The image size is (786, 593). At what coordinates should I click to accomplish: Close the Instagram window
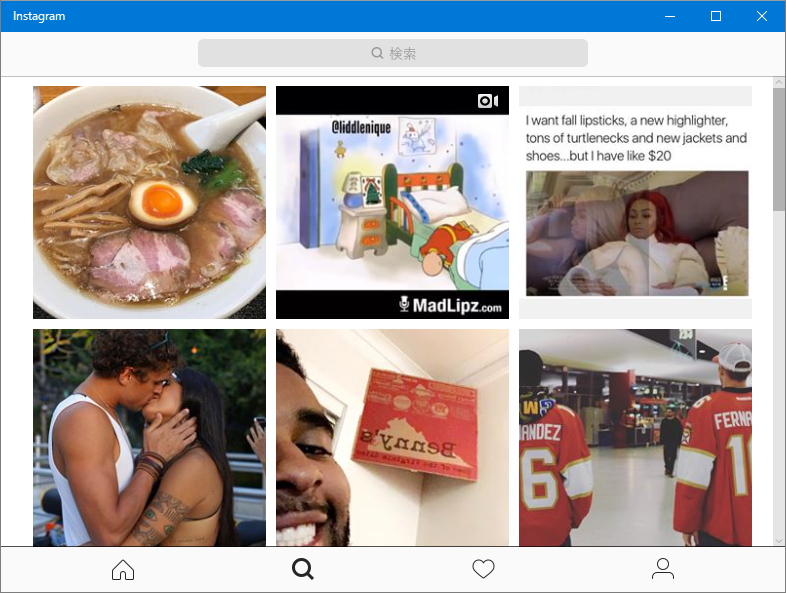click(x=762, y=16)
